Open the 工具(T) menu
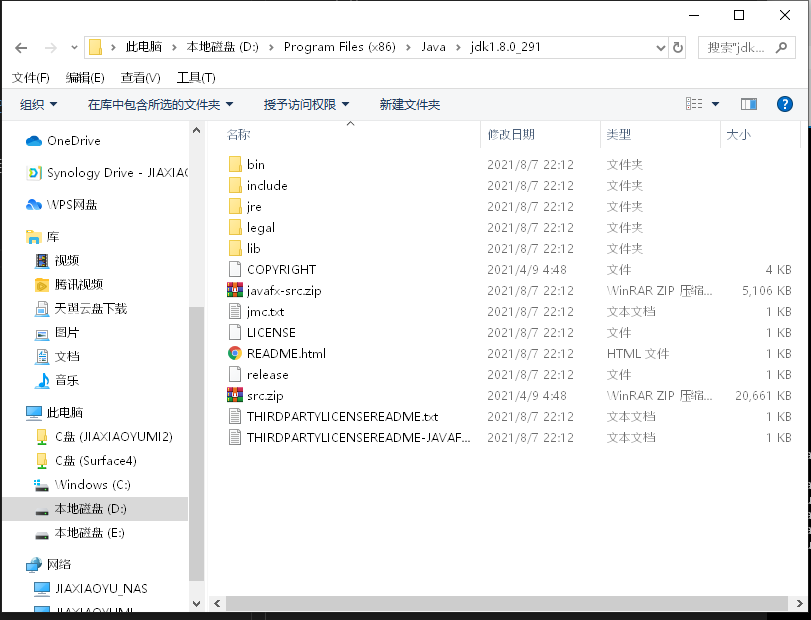Image resolution: width=811 pixels, height=620 pixels. coord(196,78)
